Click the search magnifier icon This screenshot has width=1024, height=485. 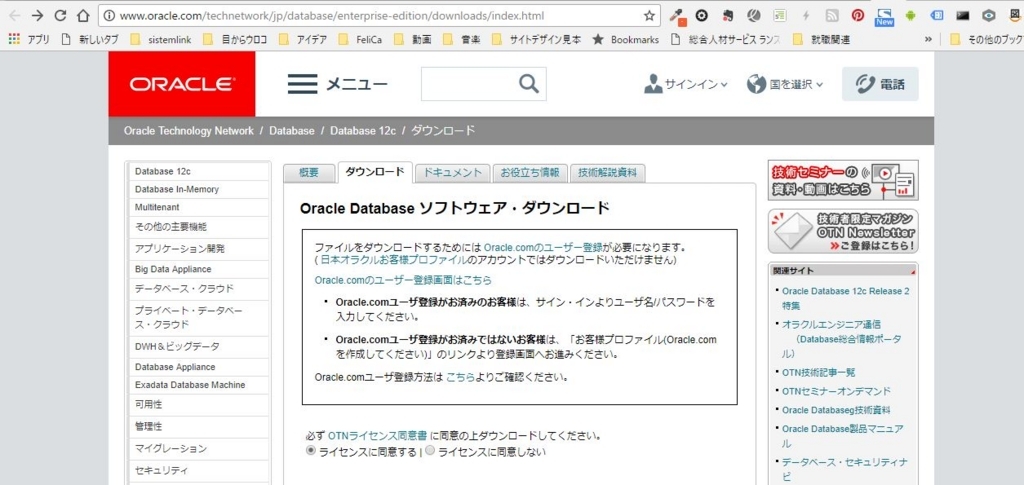point(529,84)
